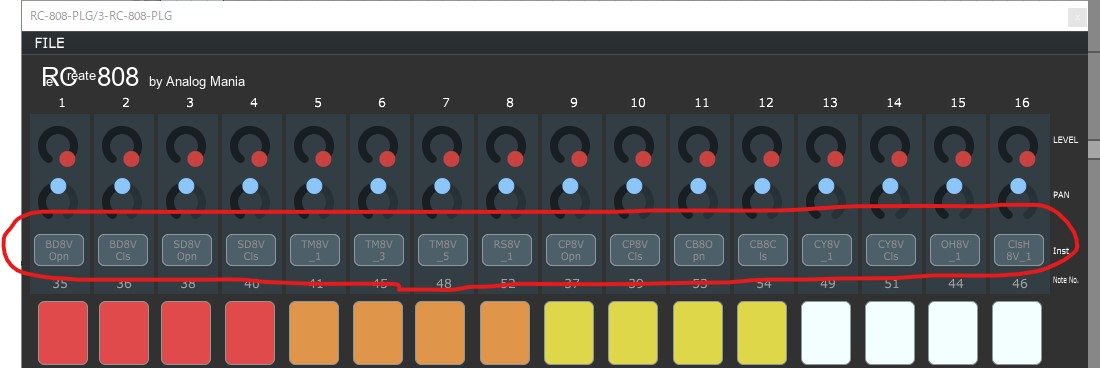
Task: Trigger the red pad for channel 2
Action: point(124,334)
